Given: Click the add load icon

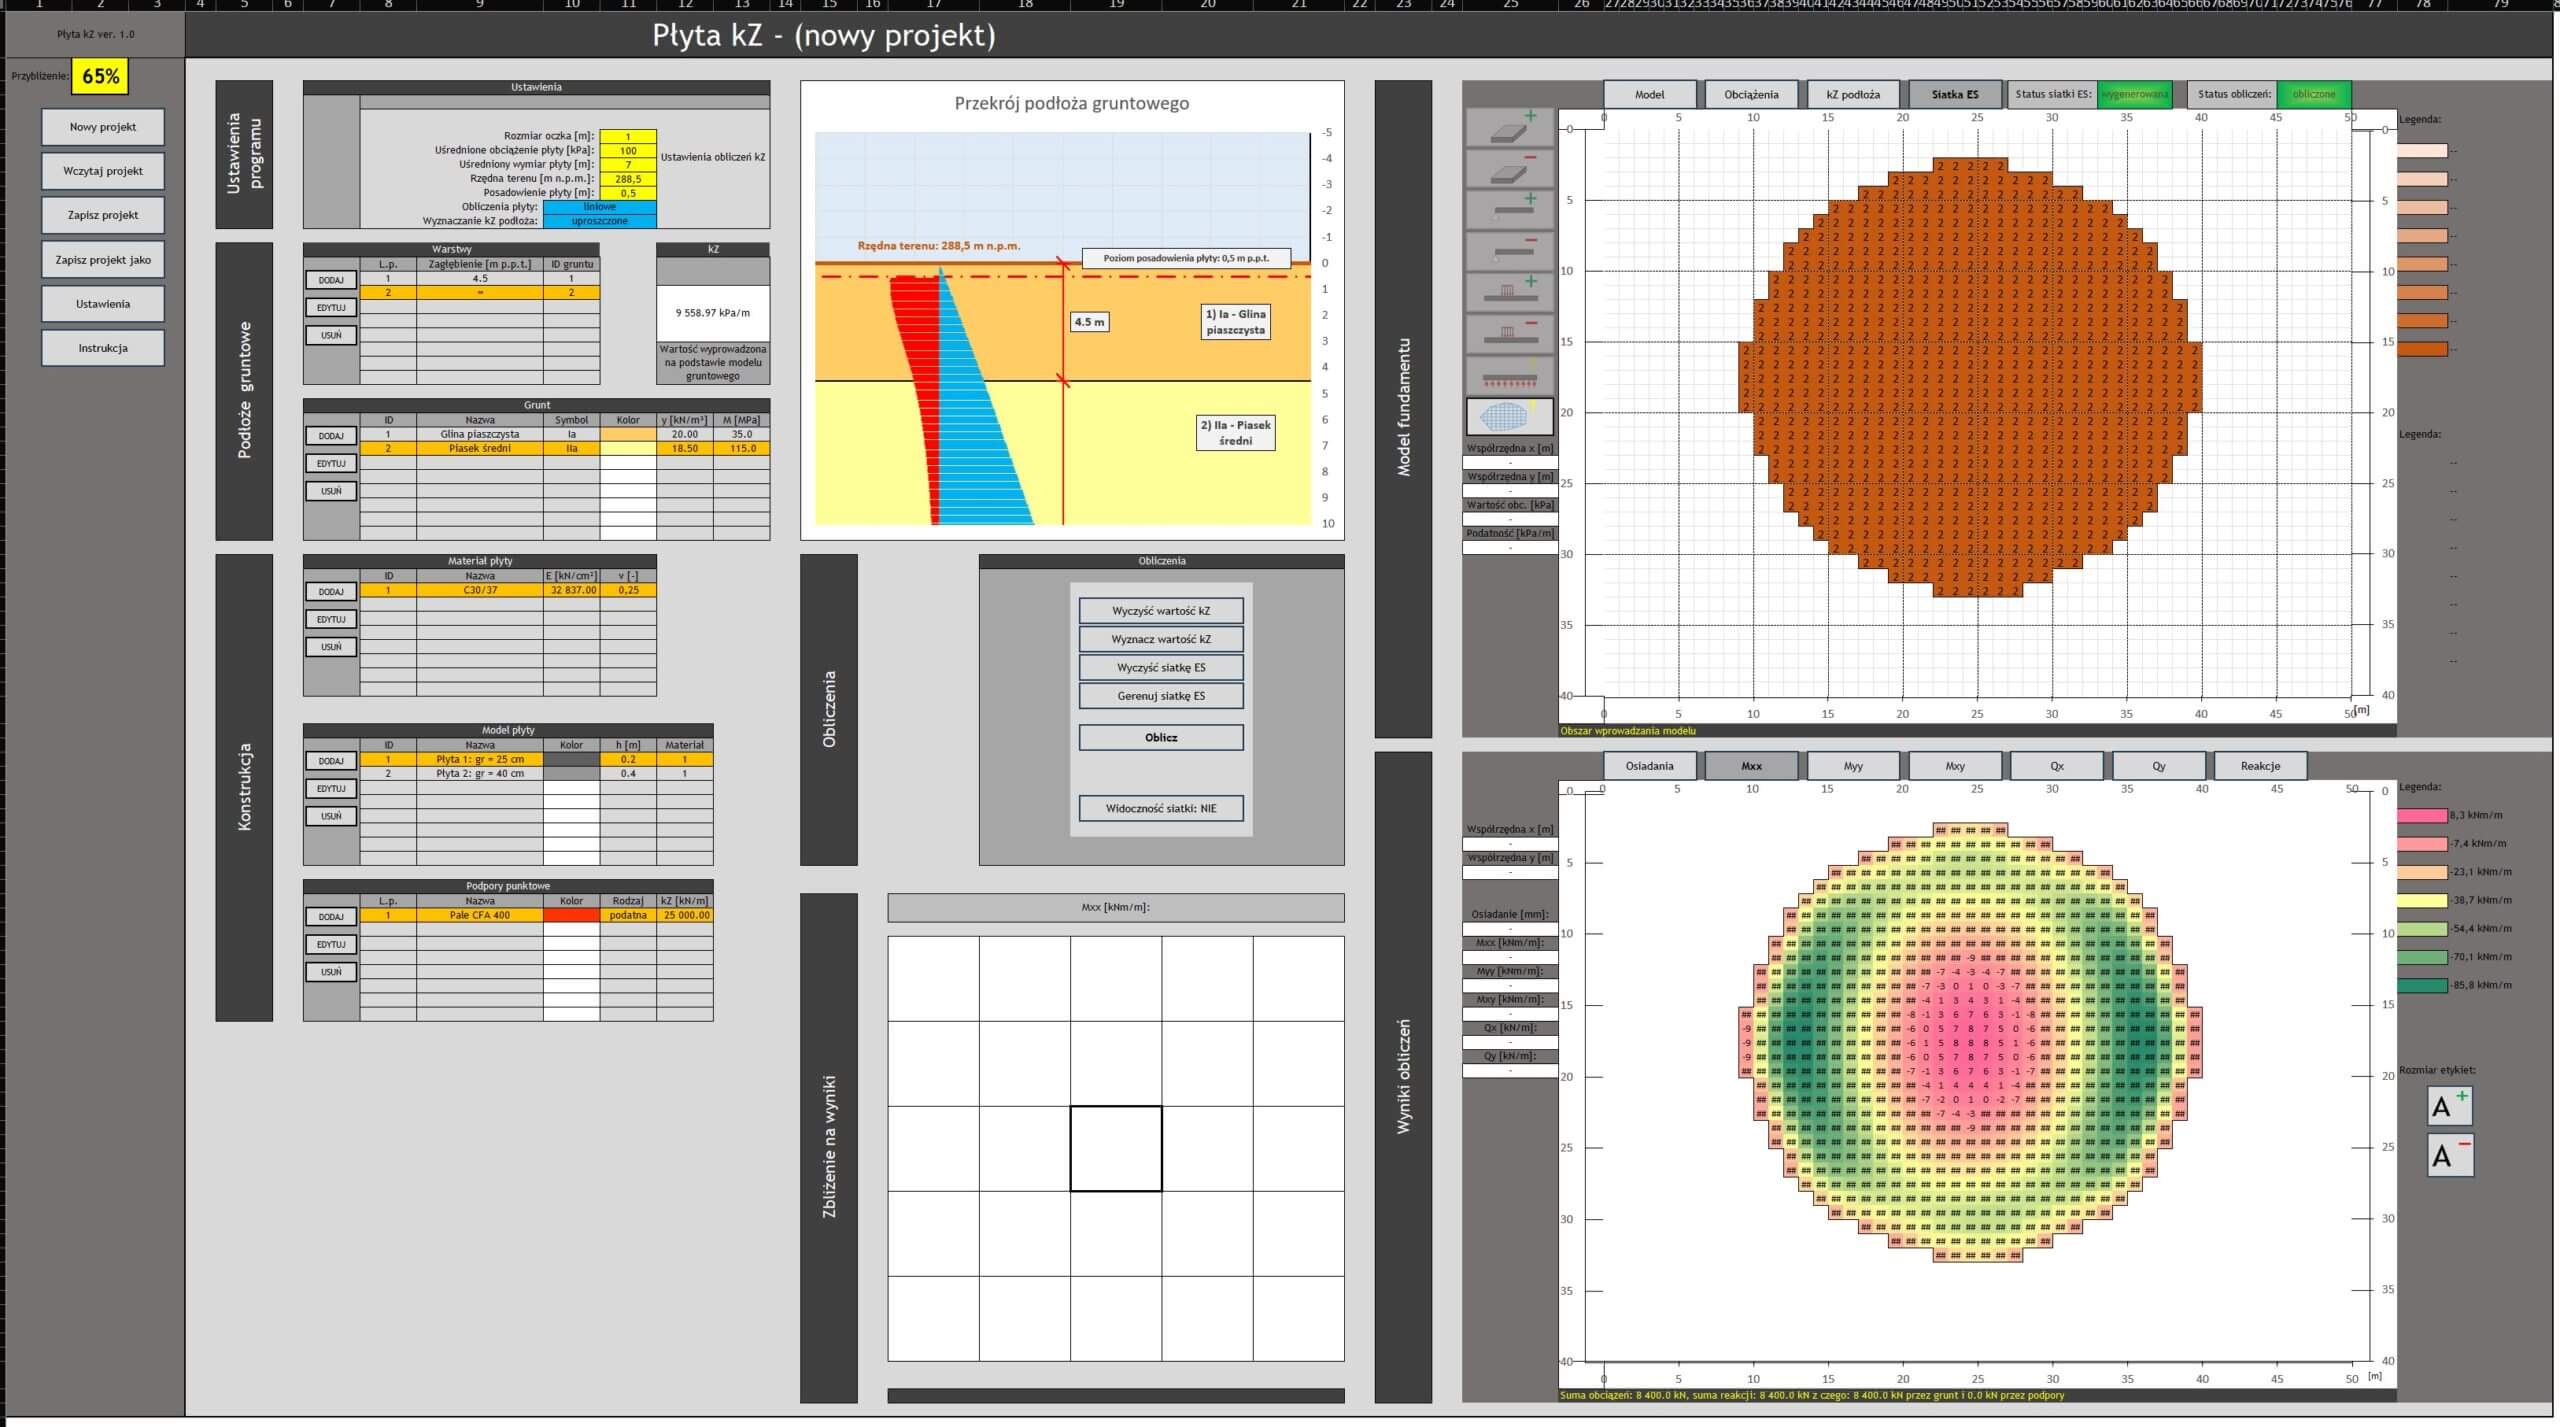Looking at the screenshot, I should (1509, 293).
